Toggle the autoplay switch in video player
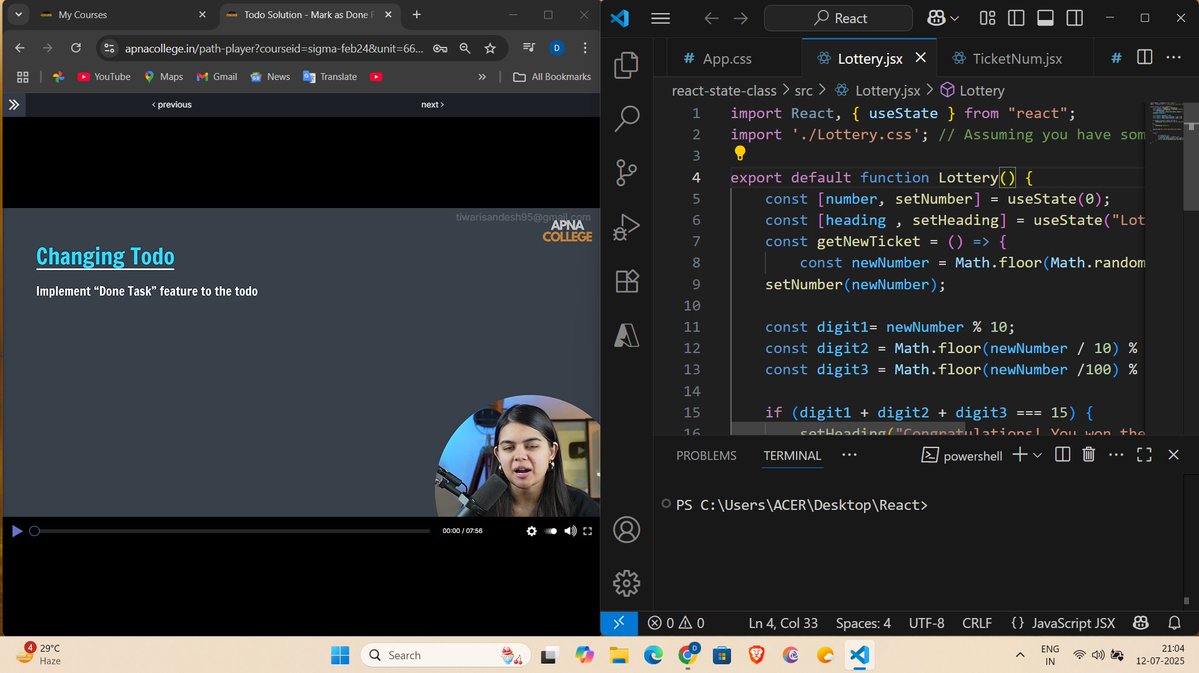1199x673 pixels. pyautogui.click(x=551, y=531)
